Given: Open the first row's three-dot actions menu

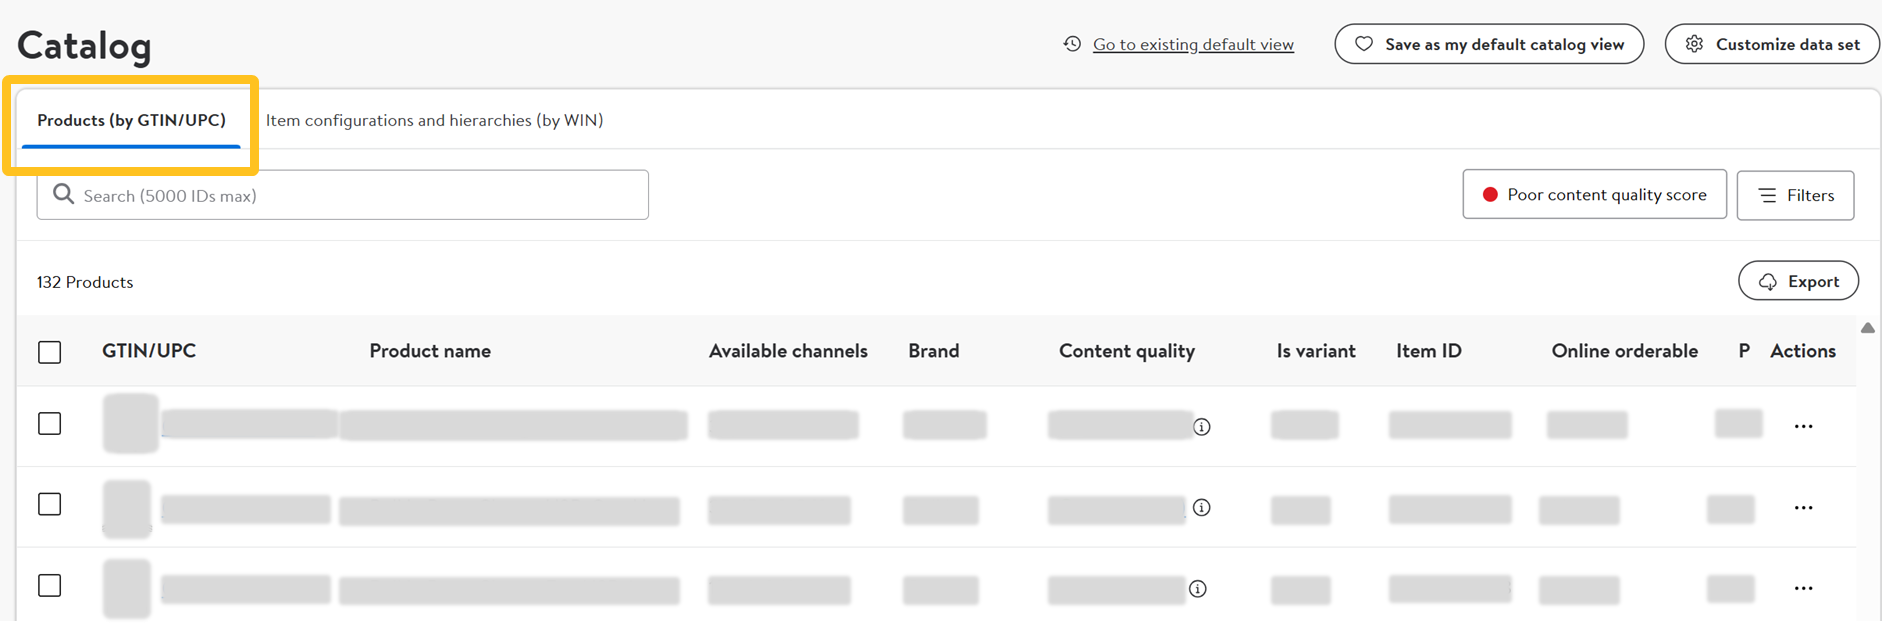Looking at the screenshot, I should point(1803,427).
